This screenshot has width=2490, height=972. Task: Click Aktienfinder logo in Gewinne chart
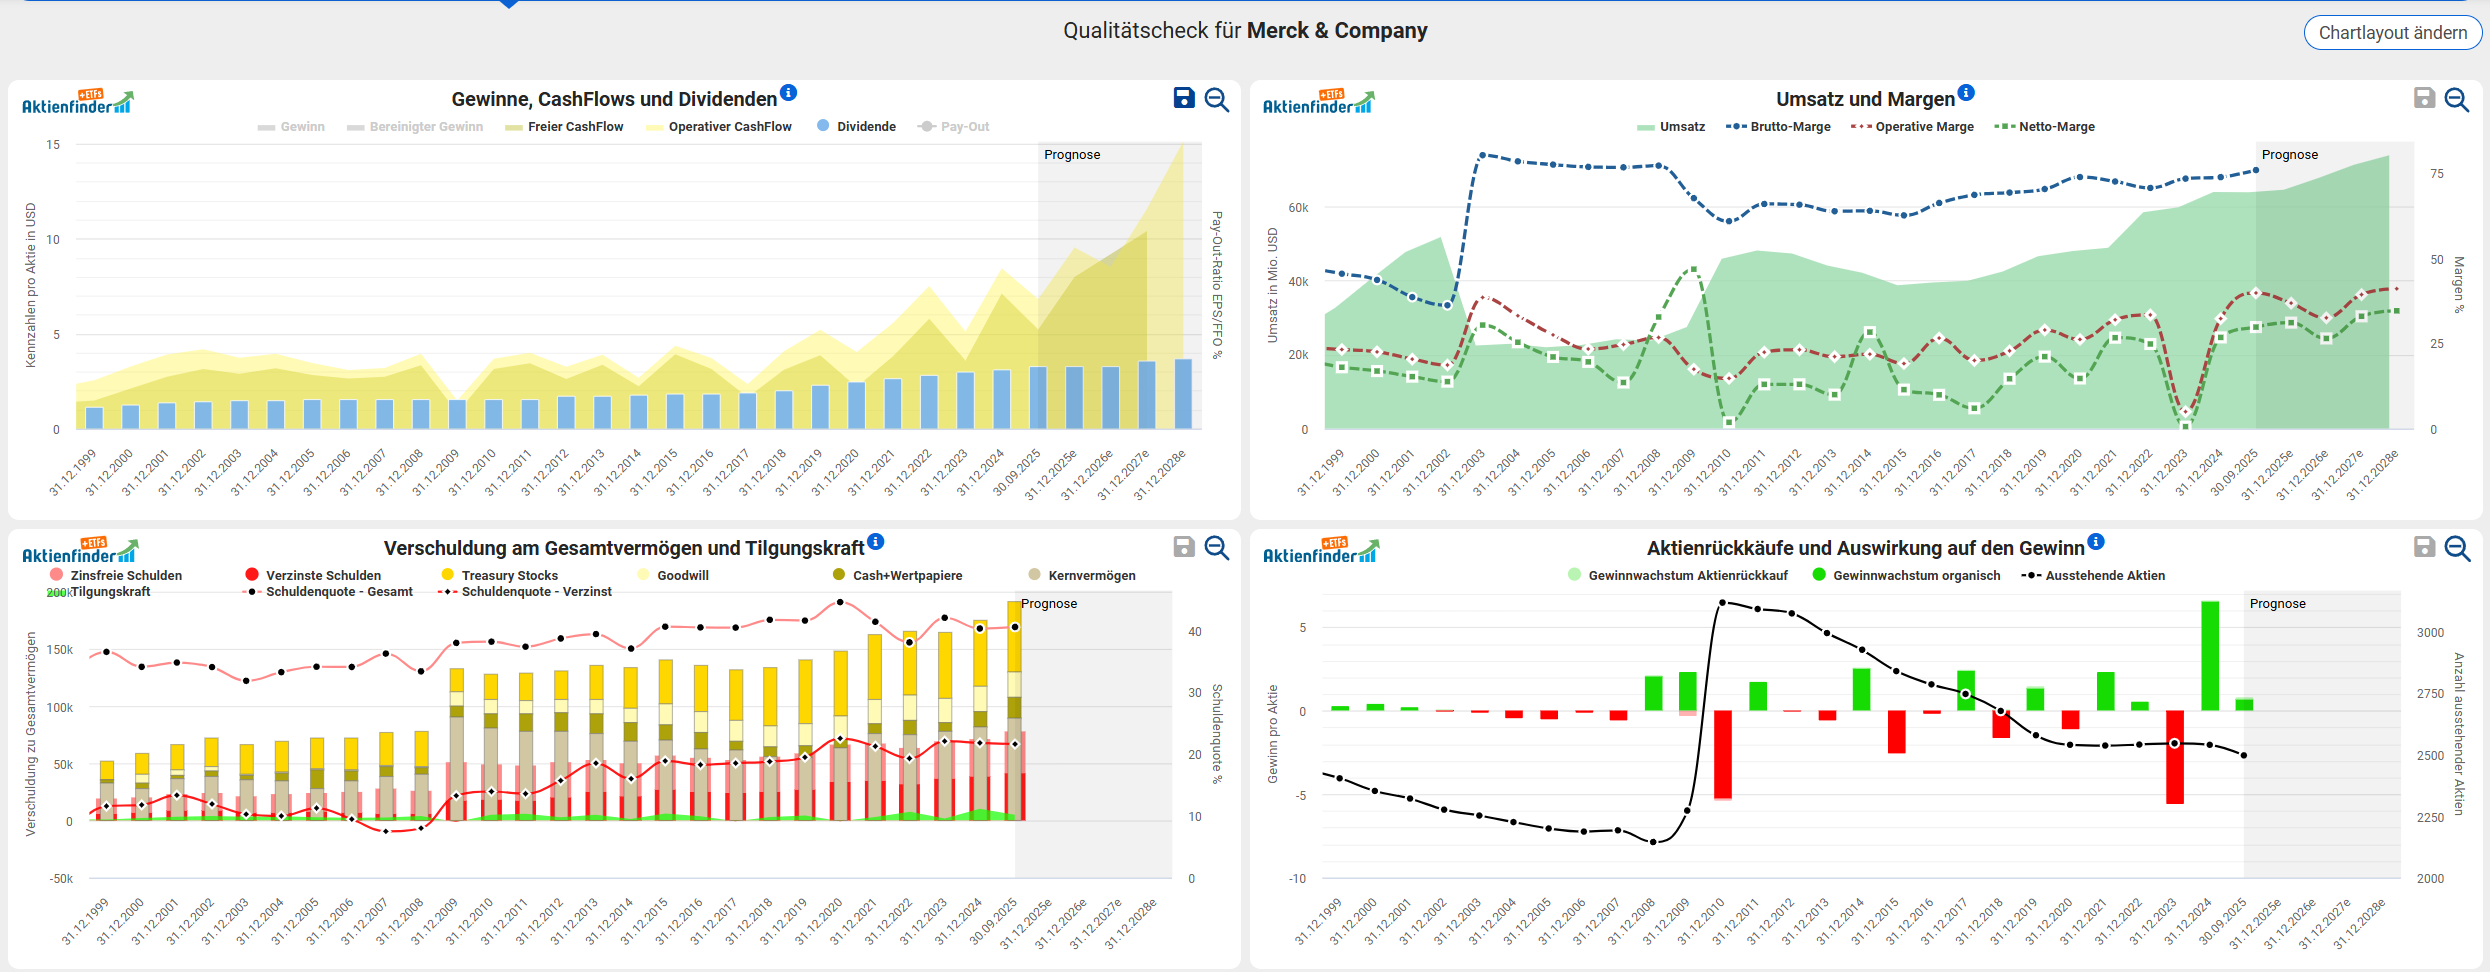point(77,102)
